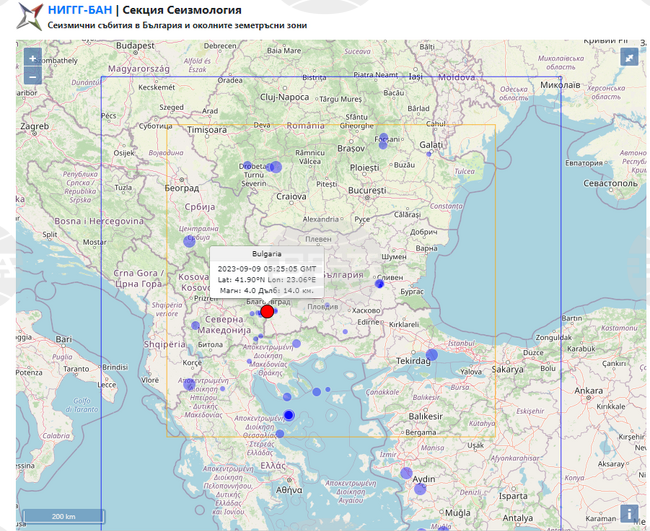The height and width of the screenshot is (531, 650).
Task: Toggle full-screen map view
Action: point(629,59)
